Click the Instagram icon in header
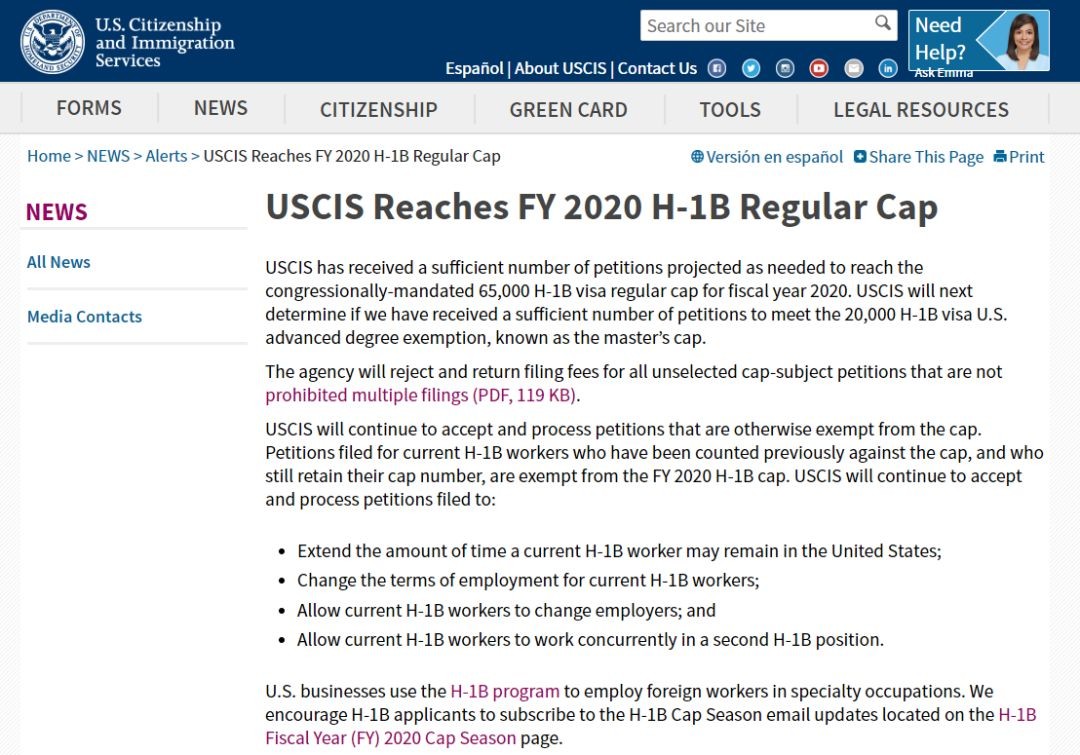Viewport: 1080px width, 755px height. (786, 68)
